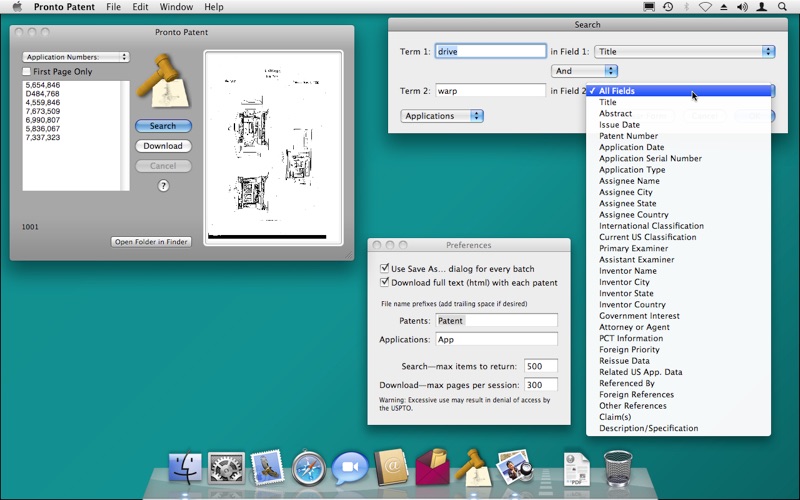
Task: Click Search max items to return field
Action: tap(541, 366)
